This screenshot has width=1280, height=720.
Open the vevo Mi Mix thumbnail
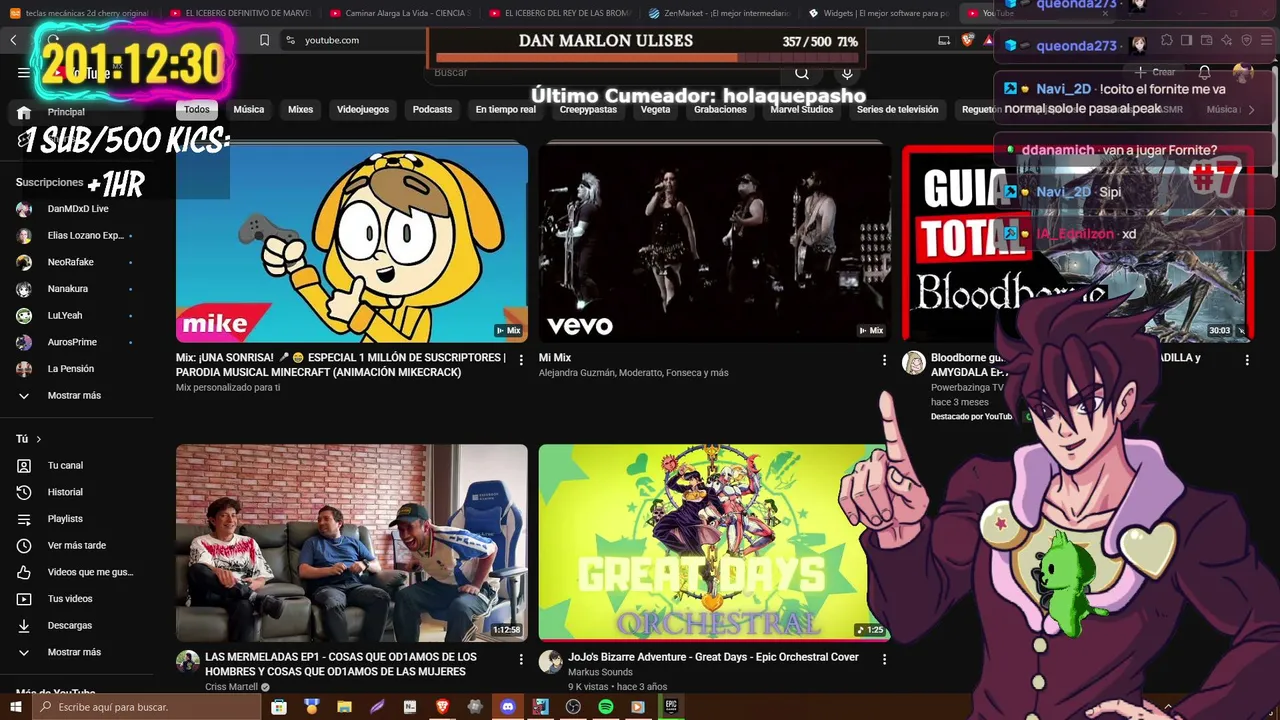pyautogui.click(x=714, y=243)
